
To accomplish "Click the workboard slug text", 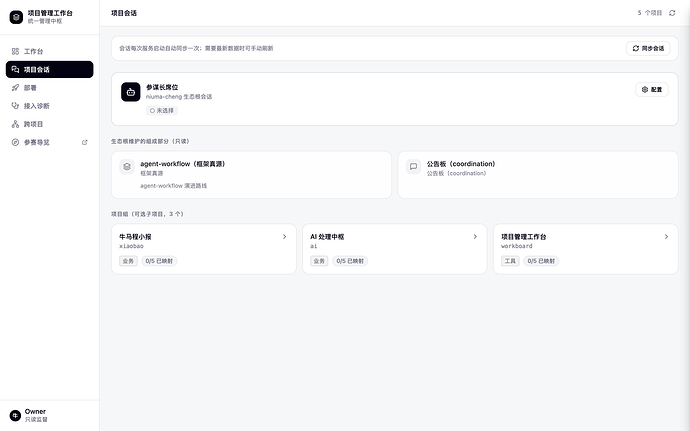I will click(517, 246).
